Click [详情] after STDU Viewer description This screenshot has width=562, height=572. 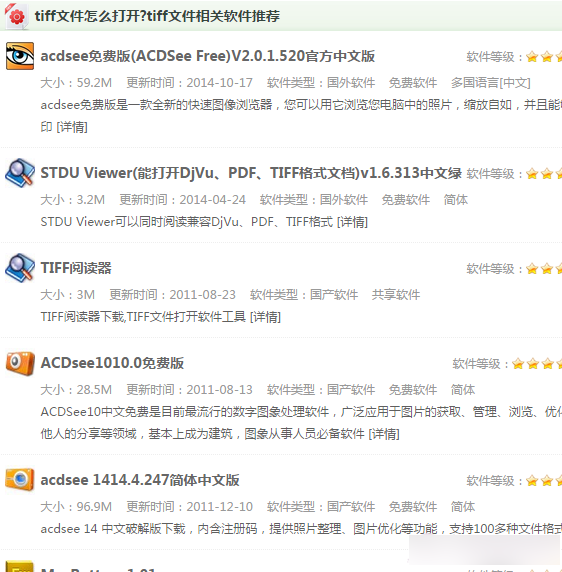click(352, 222)
